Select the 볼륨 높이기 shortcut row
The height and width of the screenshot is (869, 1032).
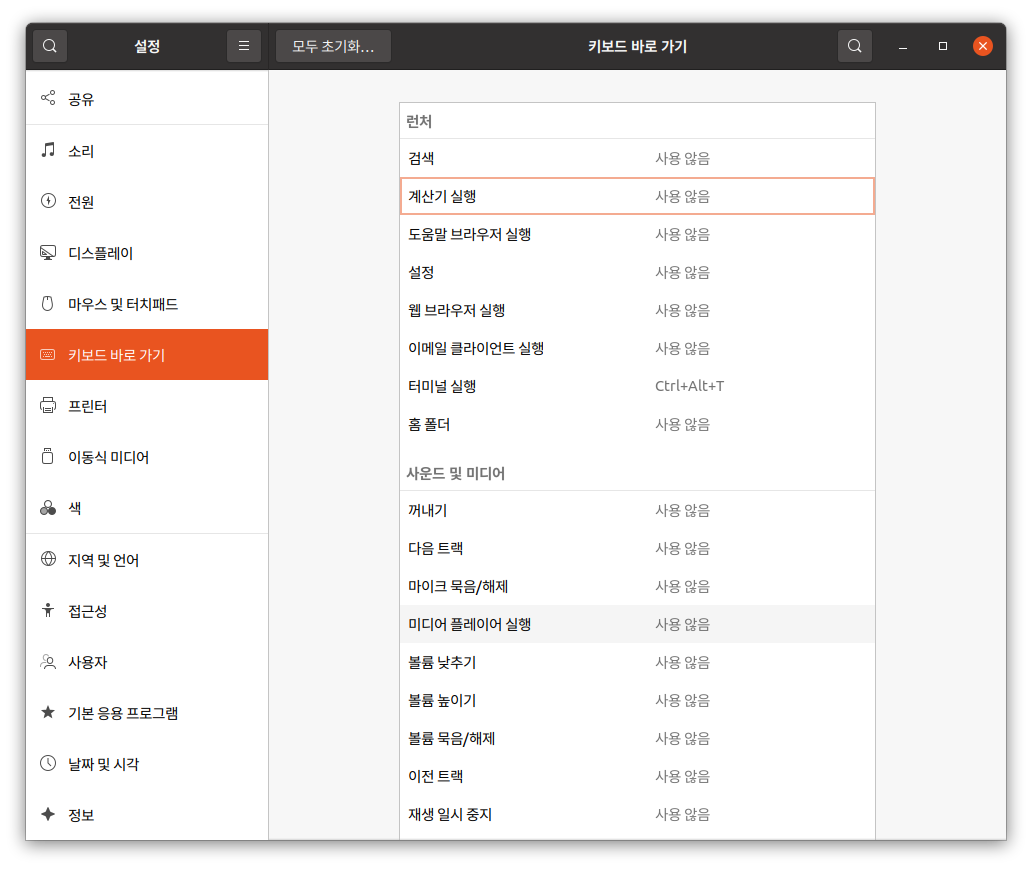(x=637, y=700)
